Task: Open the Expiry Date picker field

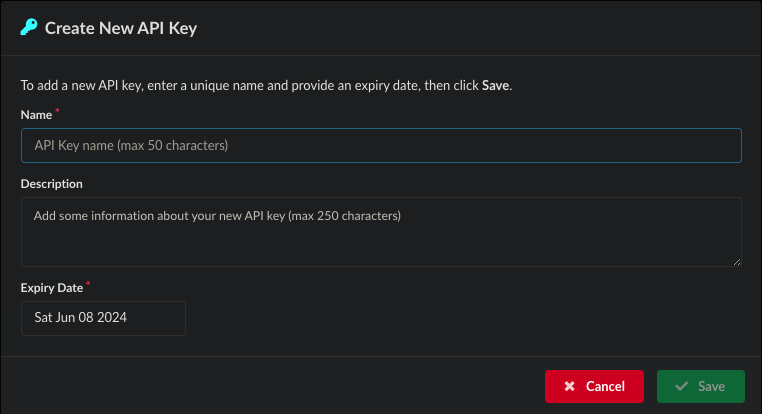Action: point(103,318)
